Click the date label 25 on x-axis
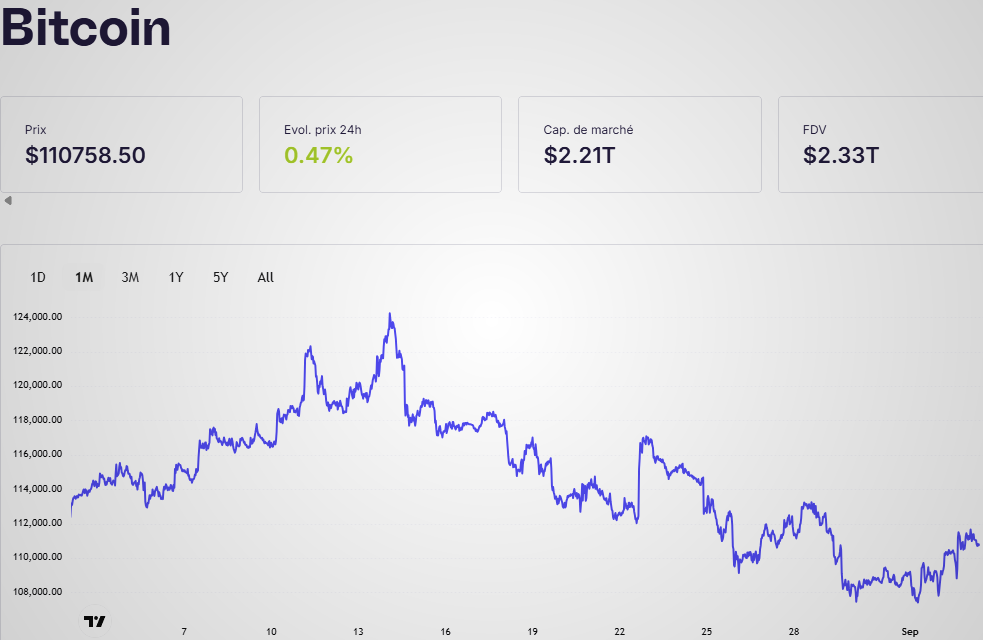Viewport: 983px width, 640px height. coord(707,631)
